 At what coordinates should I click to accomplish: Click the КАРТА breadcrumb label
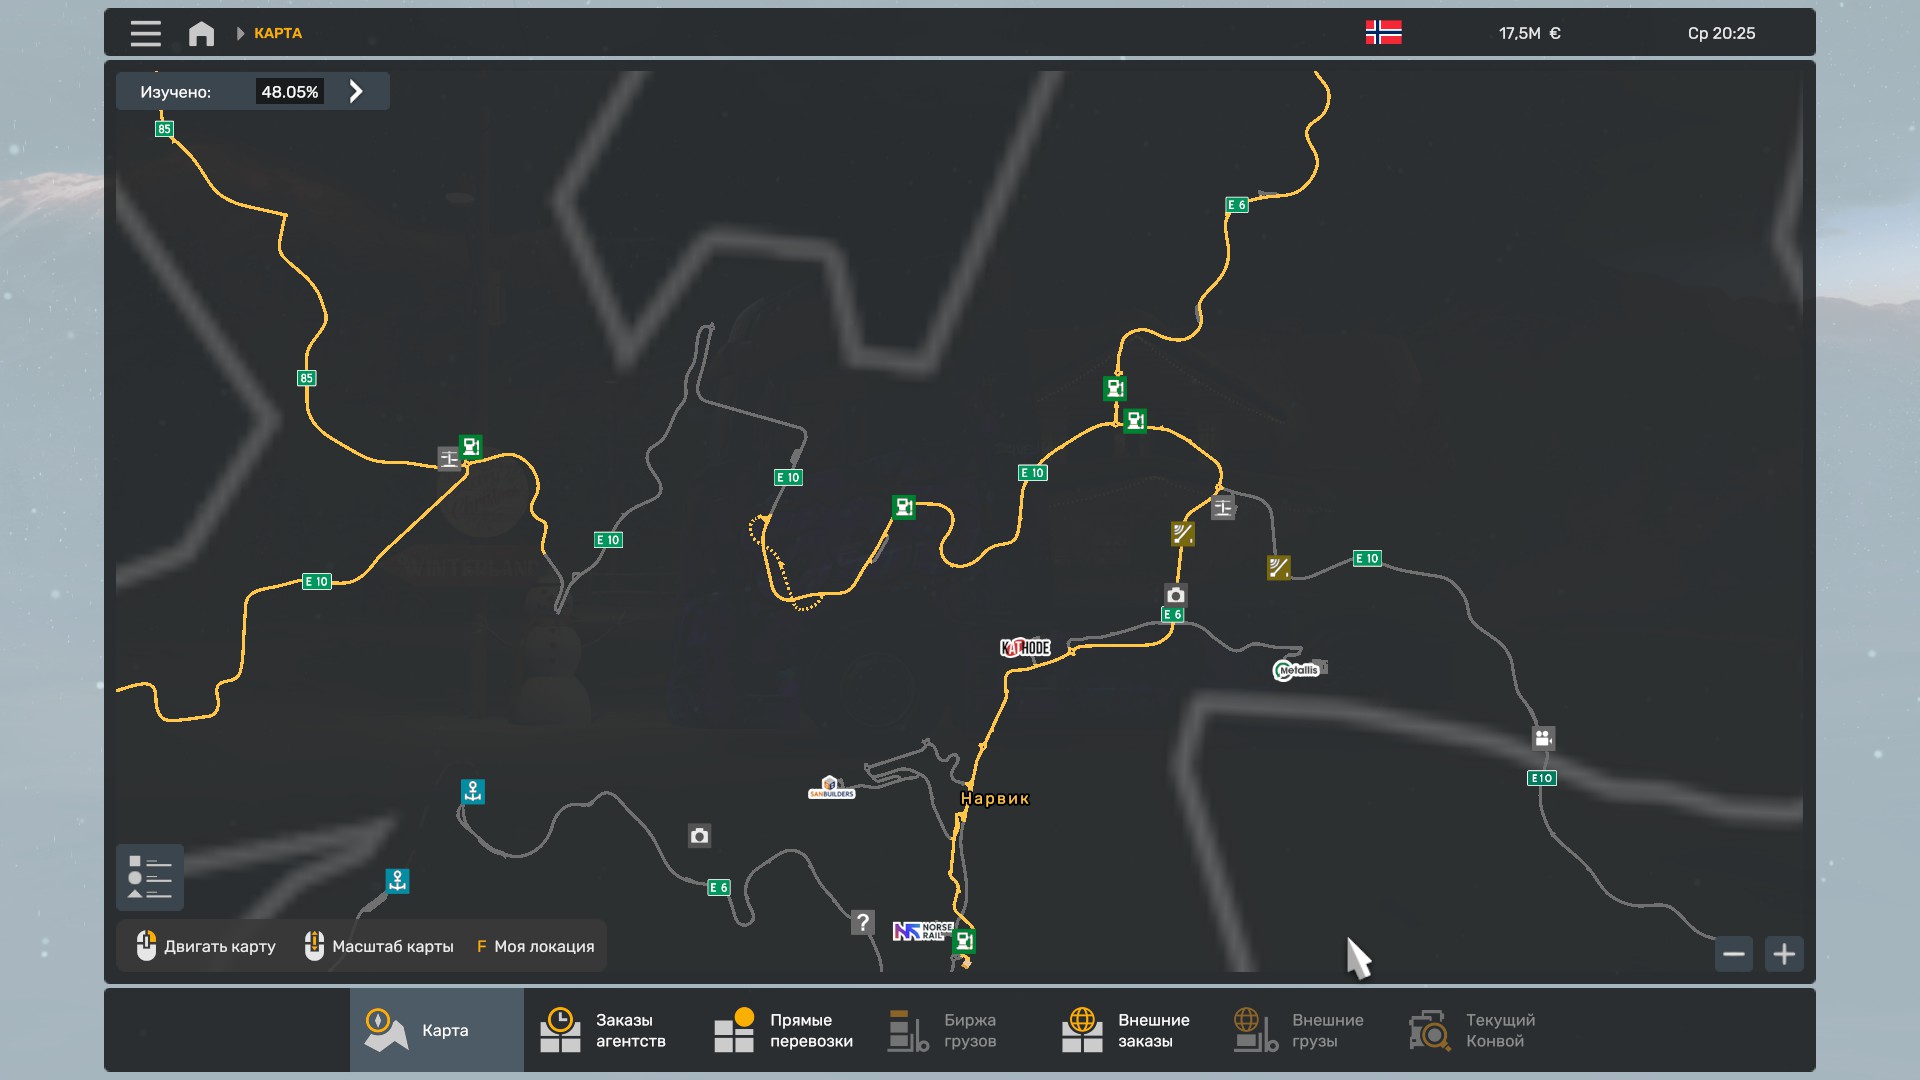pyautogui.click(x=278, y=33)
